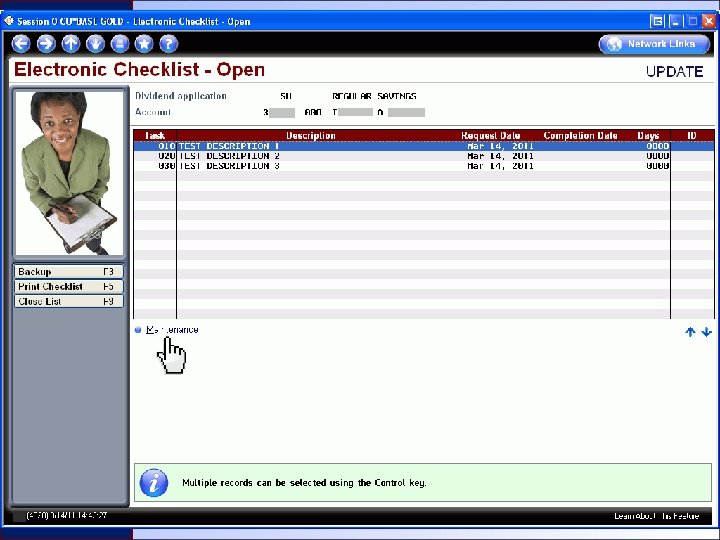Click the UPDATE mode label
Viewport: 720px width, 540px height.
(674, 72)
